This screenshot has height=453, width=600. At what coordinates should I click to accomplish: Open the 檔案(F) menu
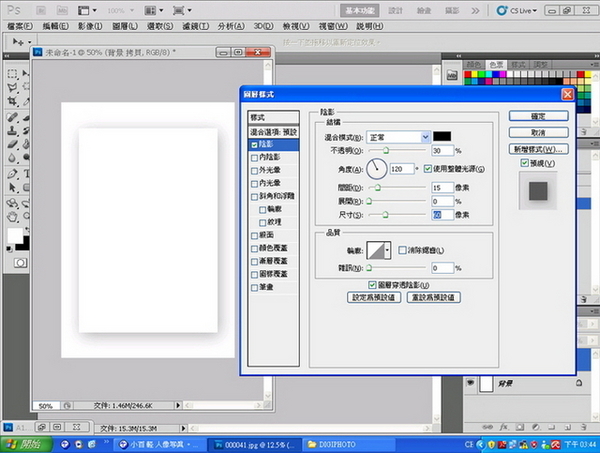[x=20, y=26]
